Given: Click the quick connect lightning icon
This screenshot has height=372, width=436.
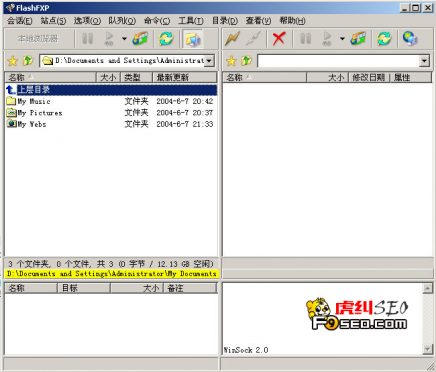Looking at the screenshot, I should click(x=232, y=39).
